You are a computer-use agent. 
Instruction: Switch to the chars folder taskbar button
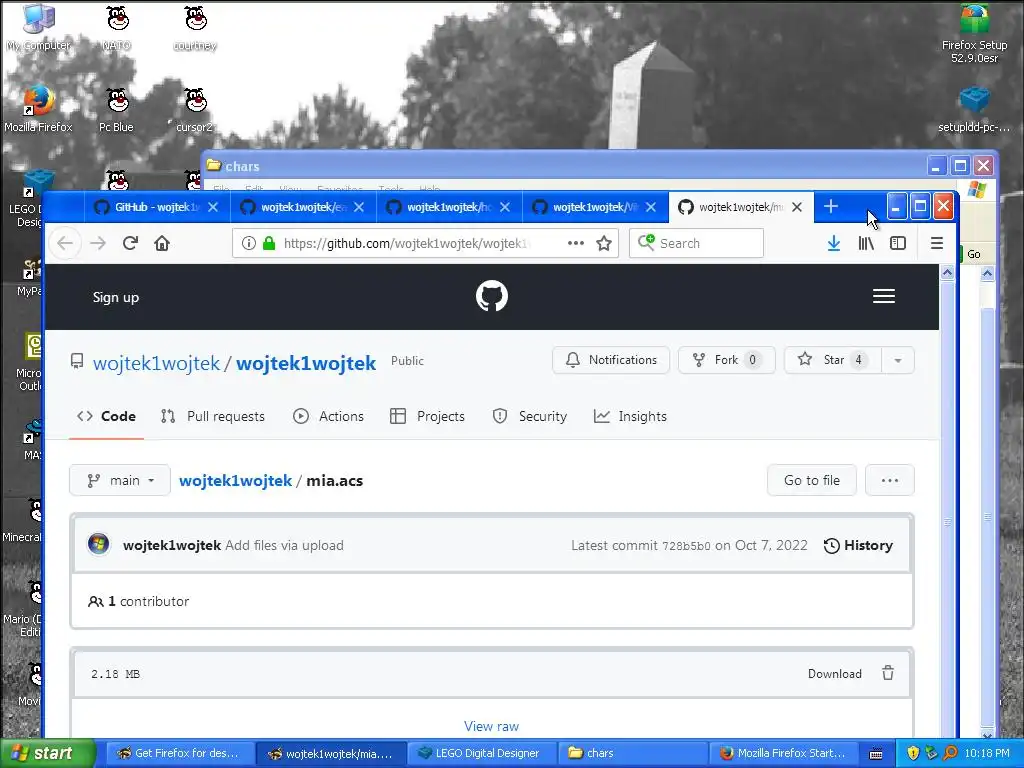click(633, 754)
